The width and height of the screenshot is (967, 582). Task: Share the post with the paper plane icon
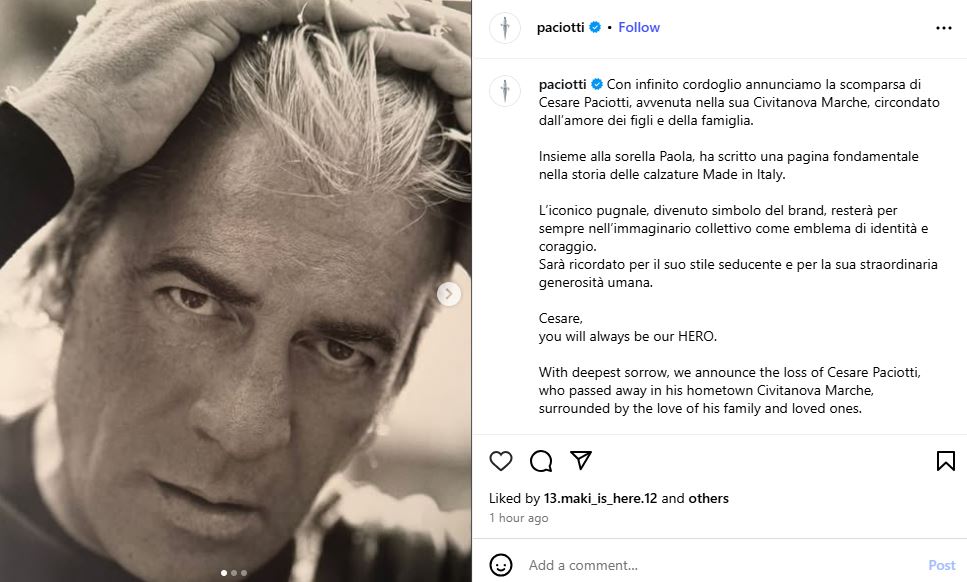[x=581, y=460]
